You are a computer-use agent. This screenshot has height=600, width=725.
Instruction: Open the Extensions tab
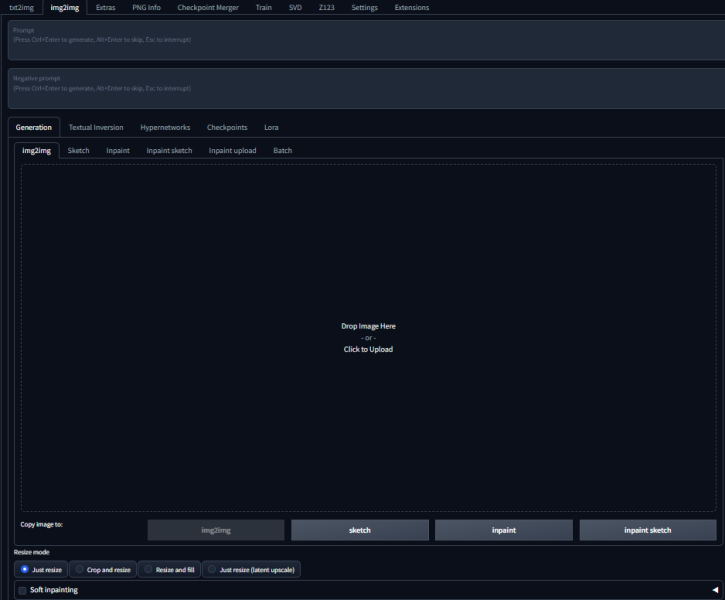(411, 7)
